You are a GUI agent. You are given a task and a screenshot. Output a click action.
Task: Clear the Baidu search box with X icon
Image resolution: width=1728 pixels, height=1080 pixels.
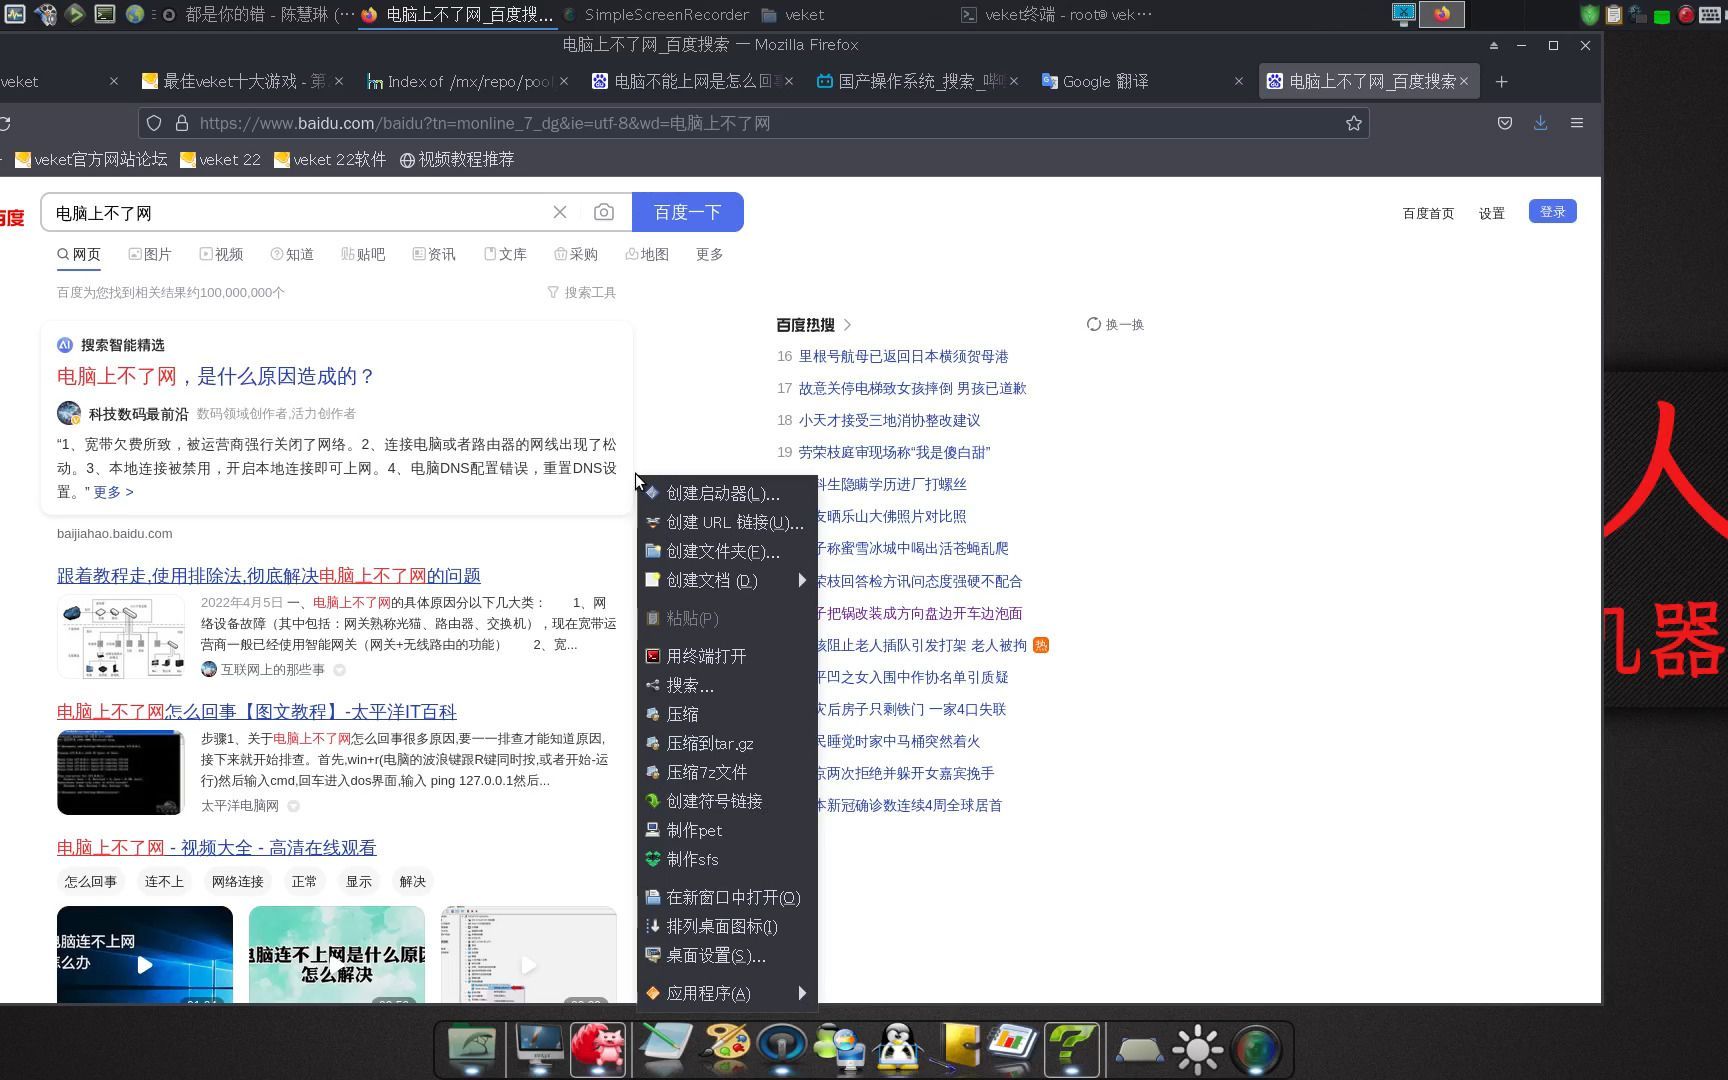(x=560, y=212)
